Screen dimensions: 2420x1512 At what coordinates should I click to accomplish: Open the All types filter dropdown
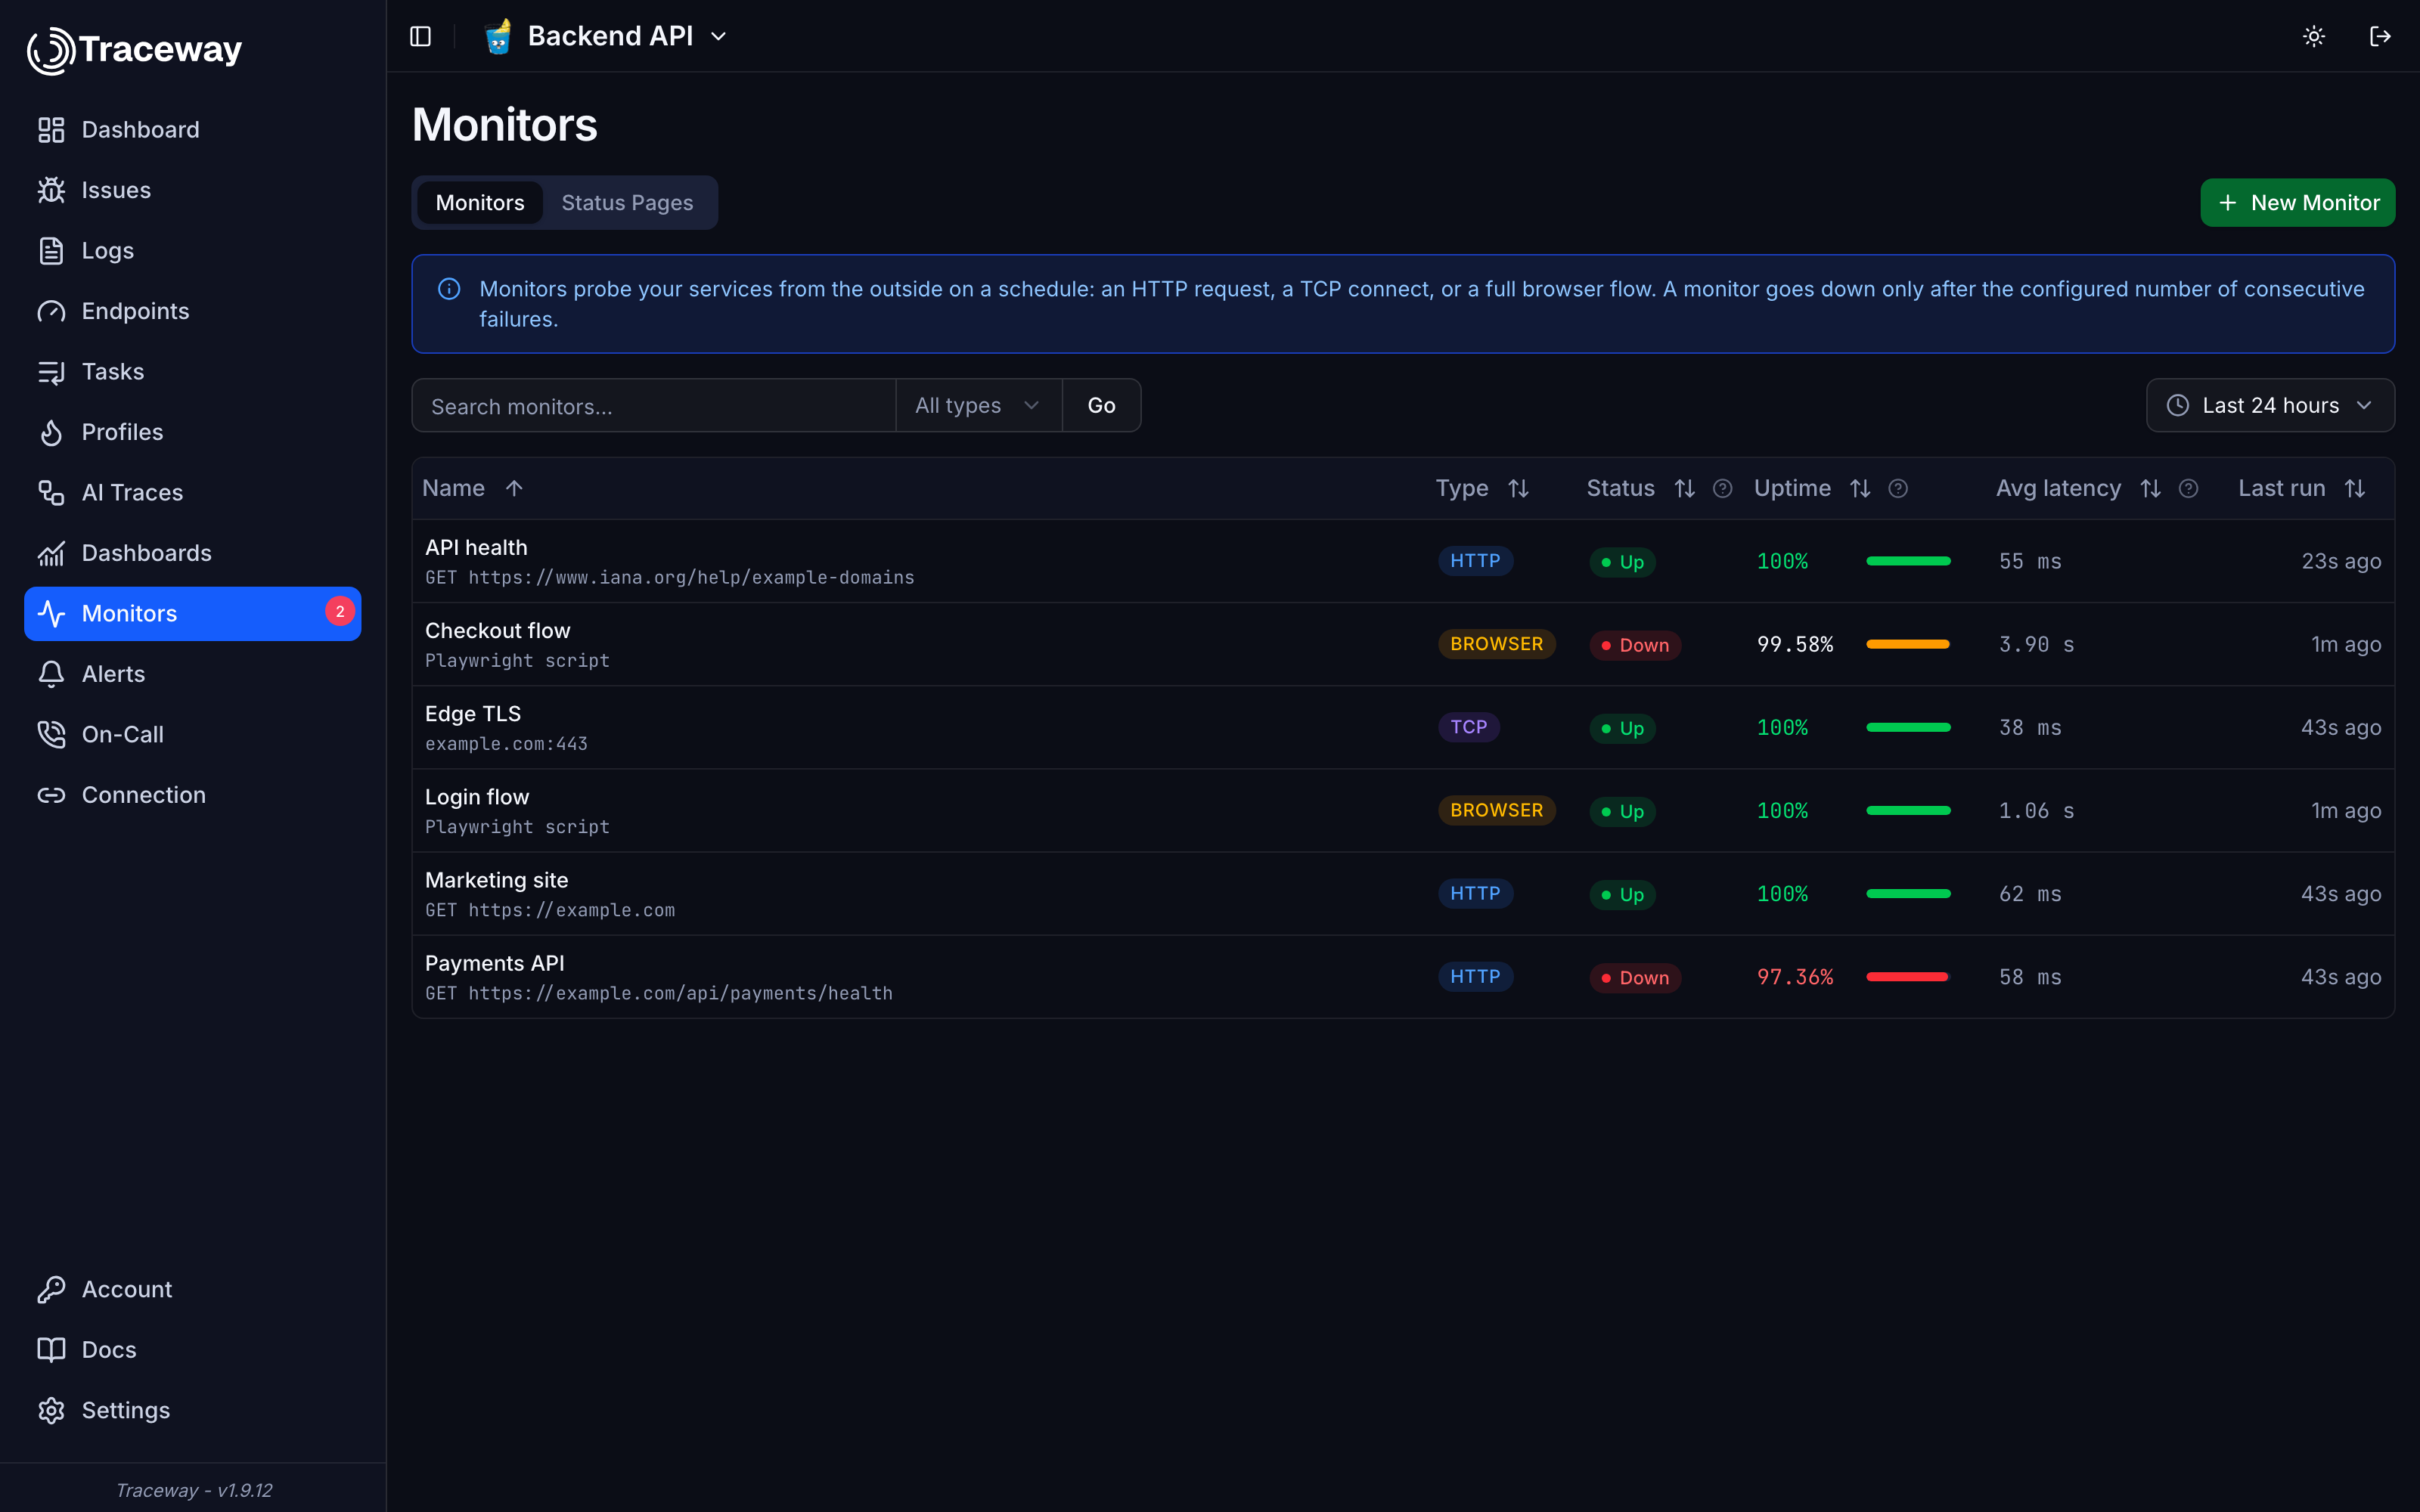[978, 405]
